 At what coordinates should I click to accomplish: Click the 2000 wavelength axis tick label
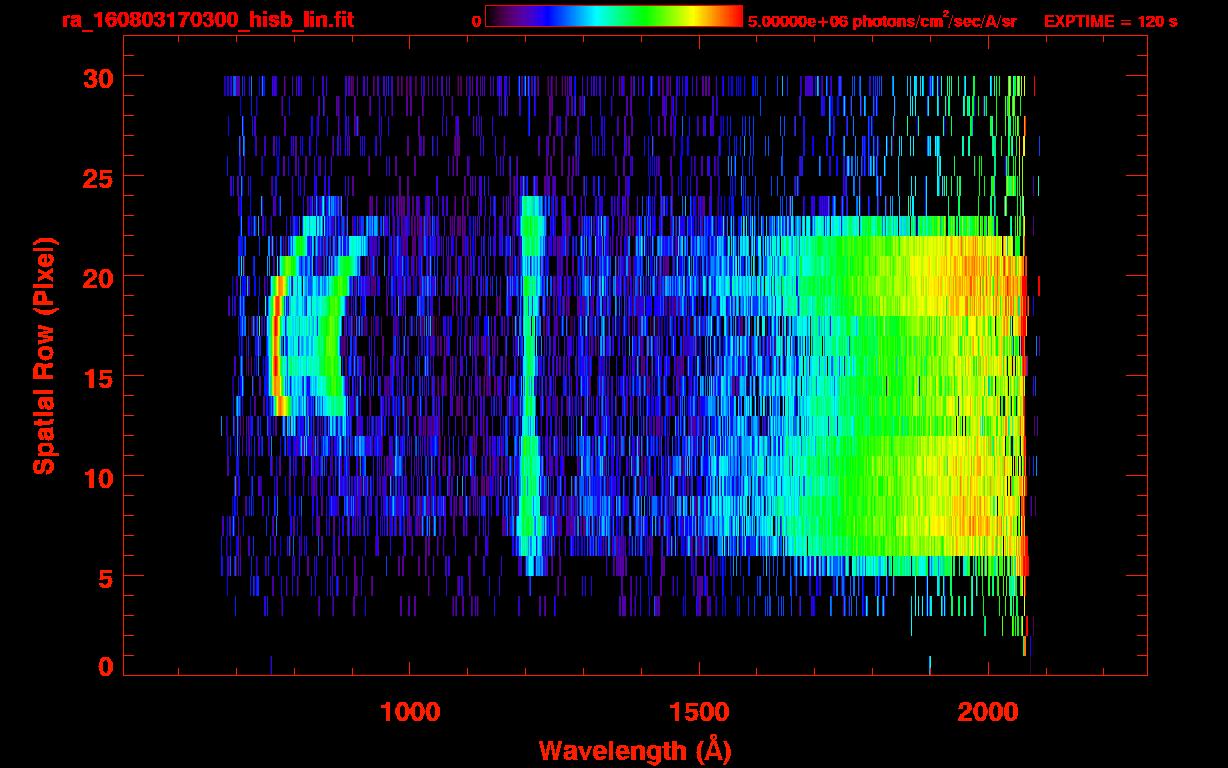[987, 712]
